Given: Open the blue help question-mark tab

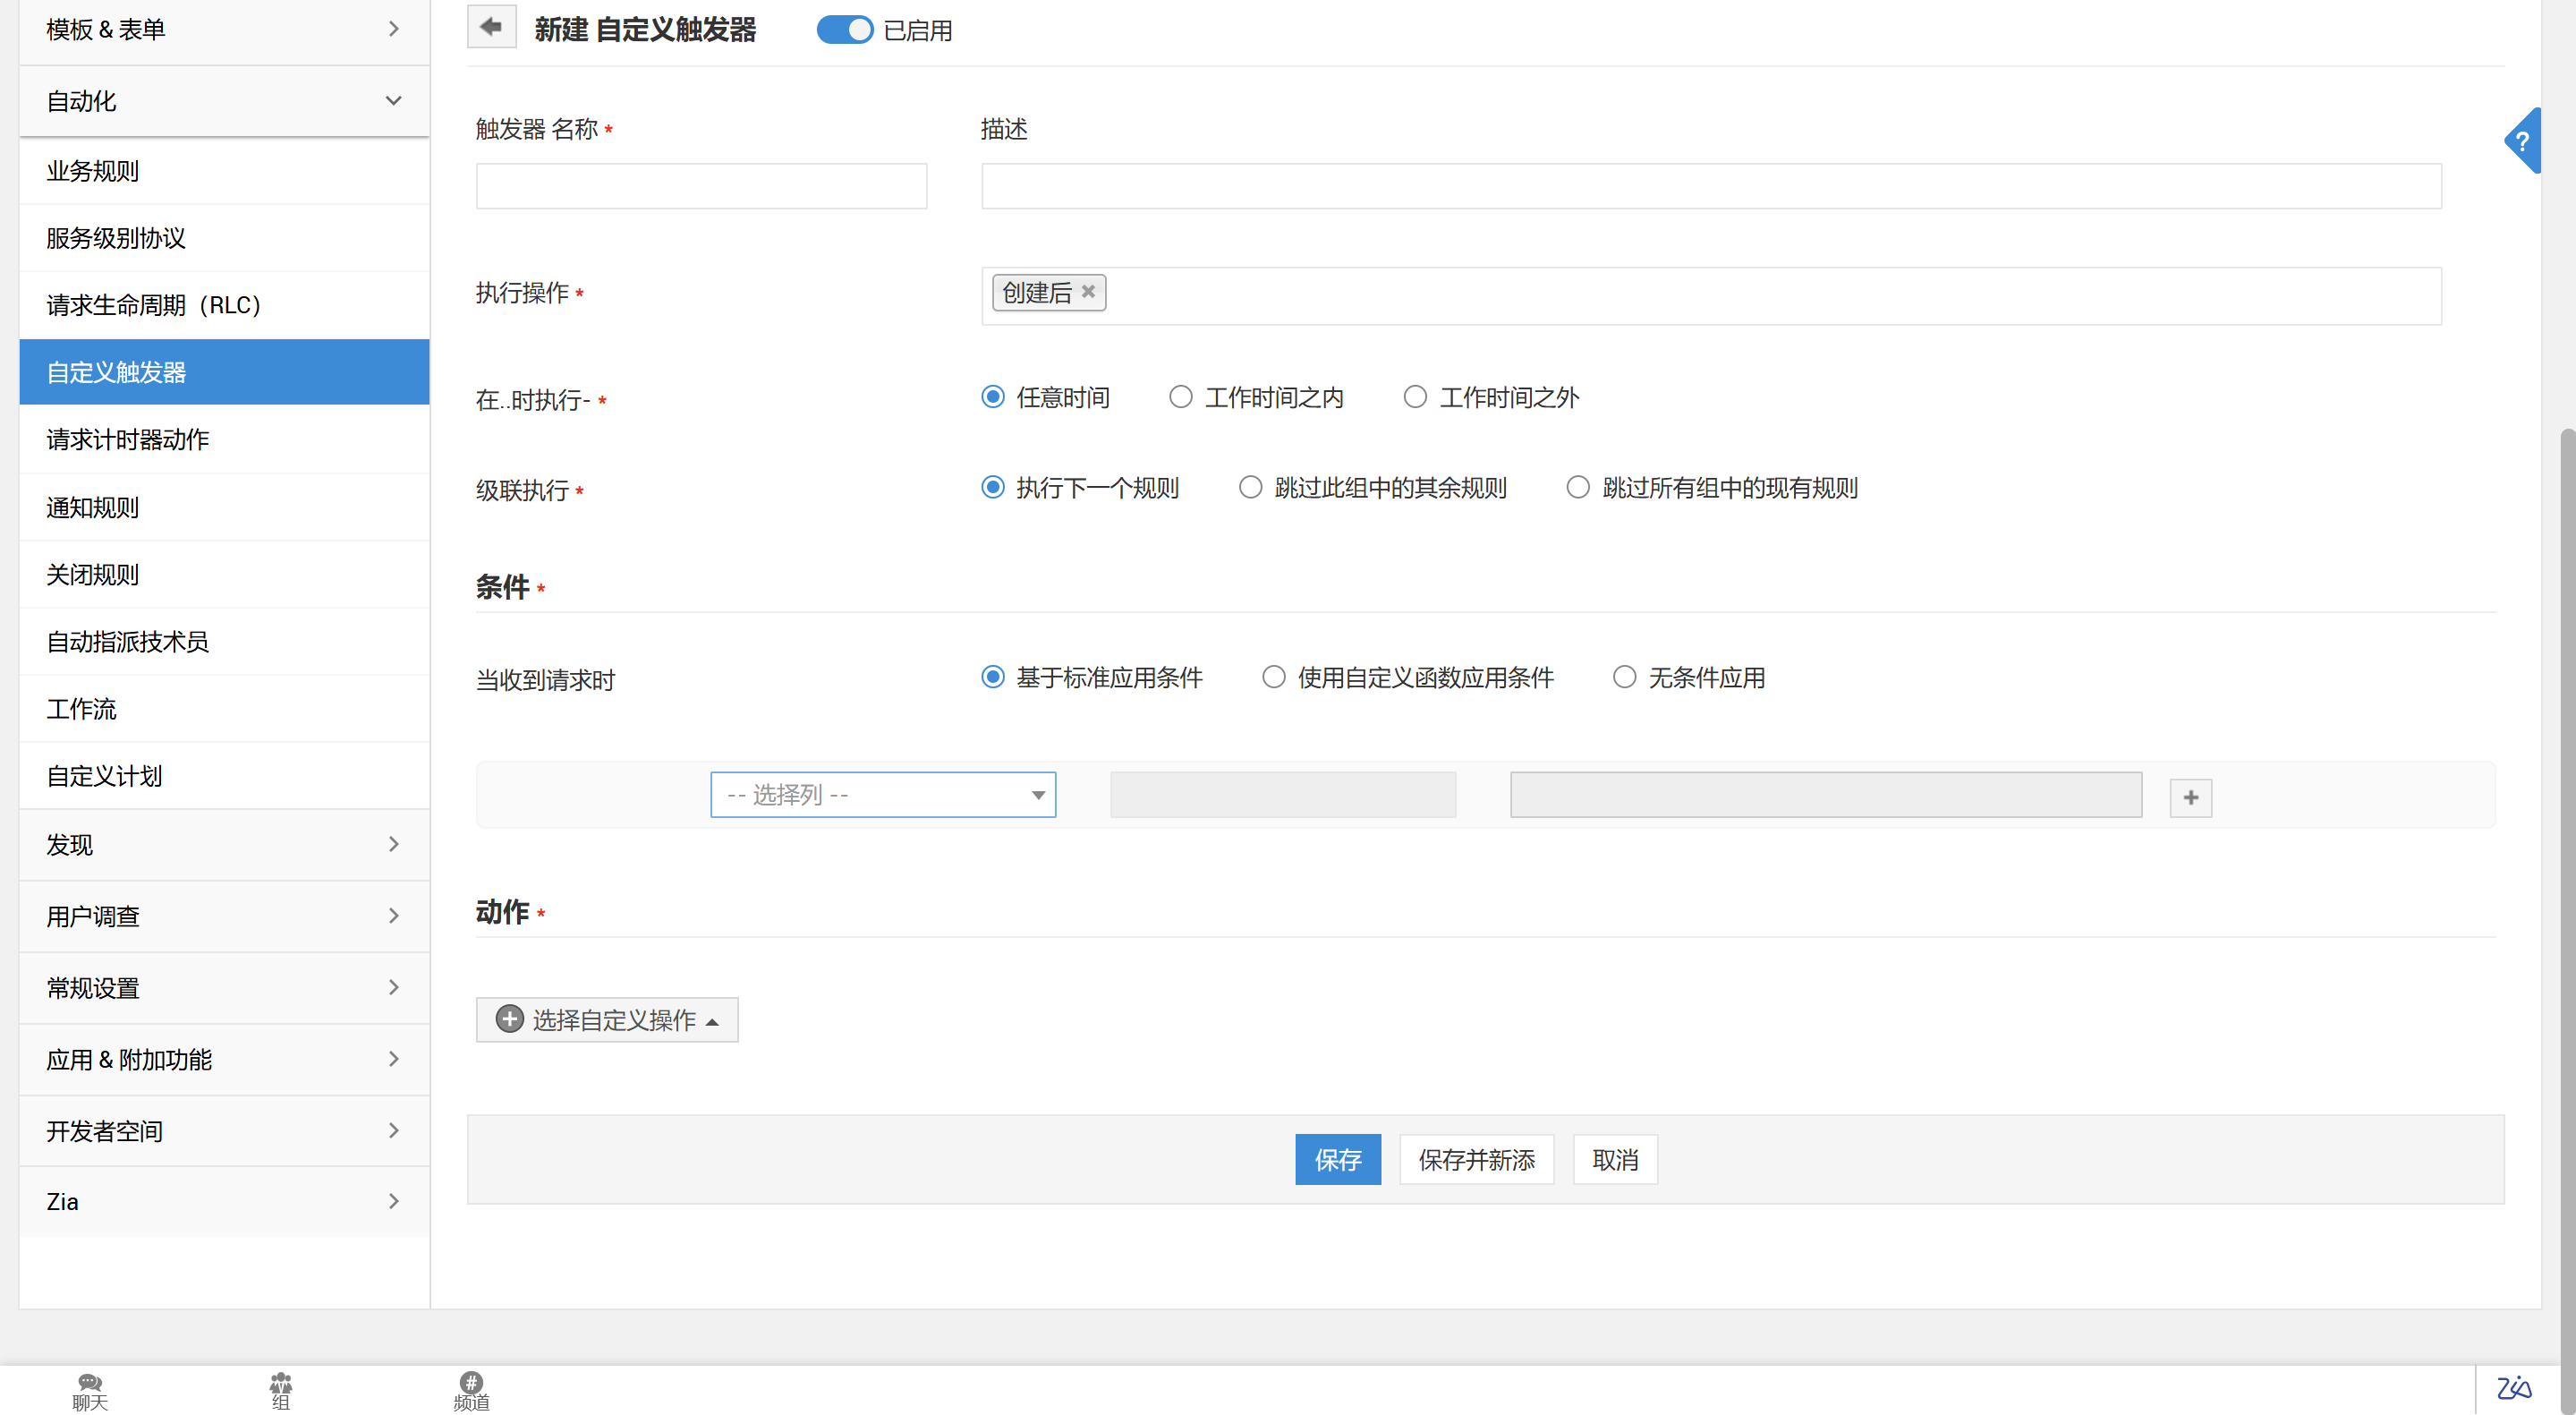Looking at the screenshot, I should click(x=2523, y=141).
